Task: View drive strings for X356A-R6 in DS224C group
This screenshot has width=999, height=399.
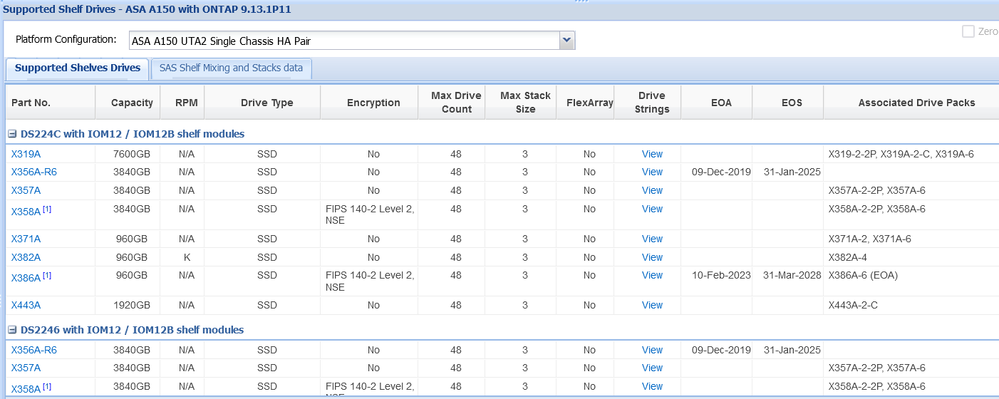Action: 652,171
